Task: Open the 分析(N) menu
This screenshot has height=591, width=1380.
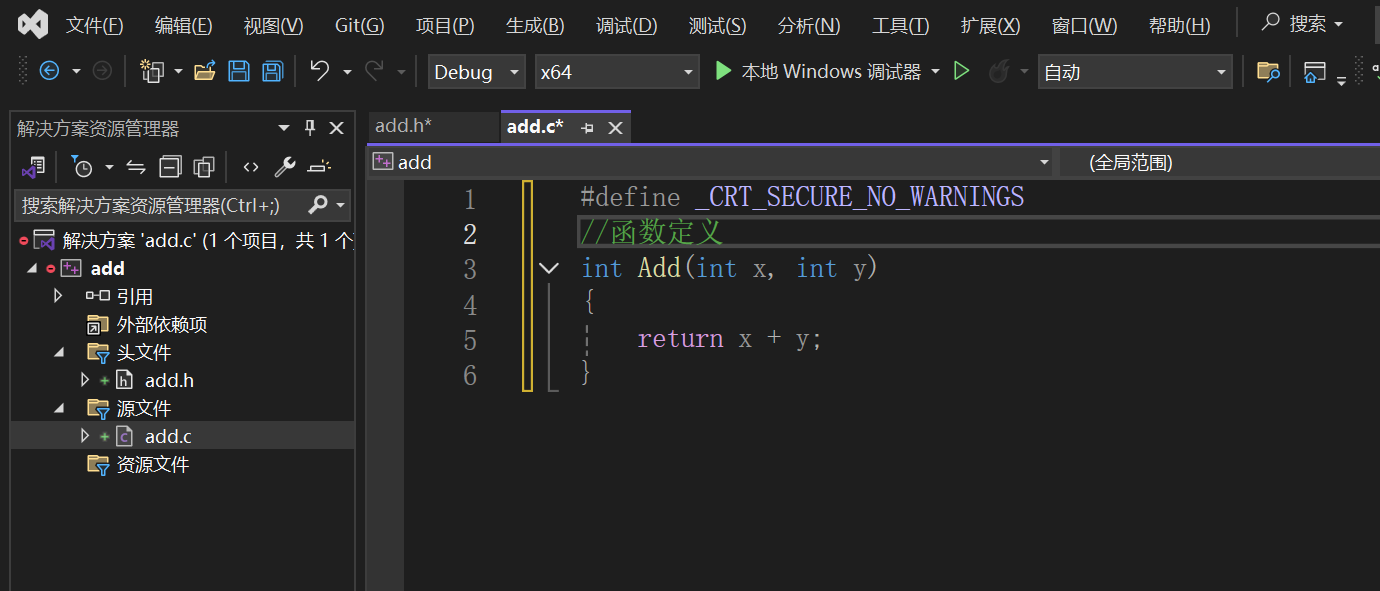Action: pyautogui.click(x=808, y=25)
